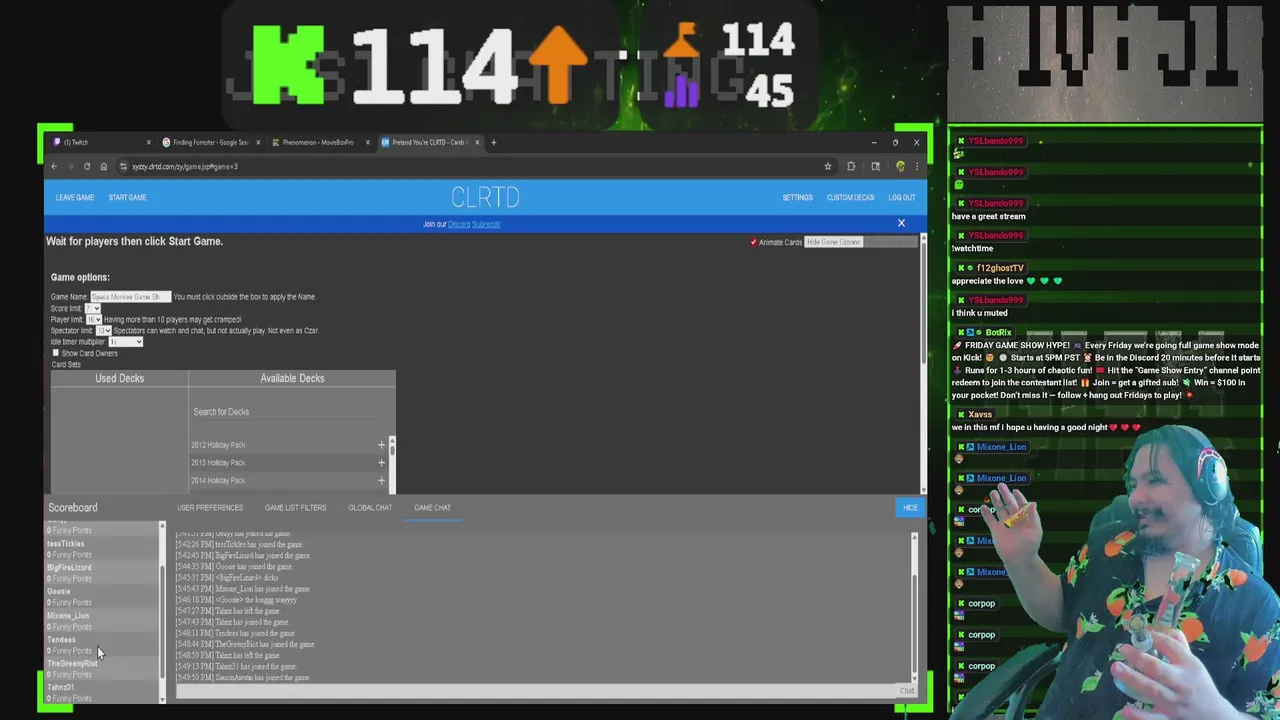Viewport: 1280px width, 720px height.
Task: Switch to the Global Chat tab
Action: [370, 507]
